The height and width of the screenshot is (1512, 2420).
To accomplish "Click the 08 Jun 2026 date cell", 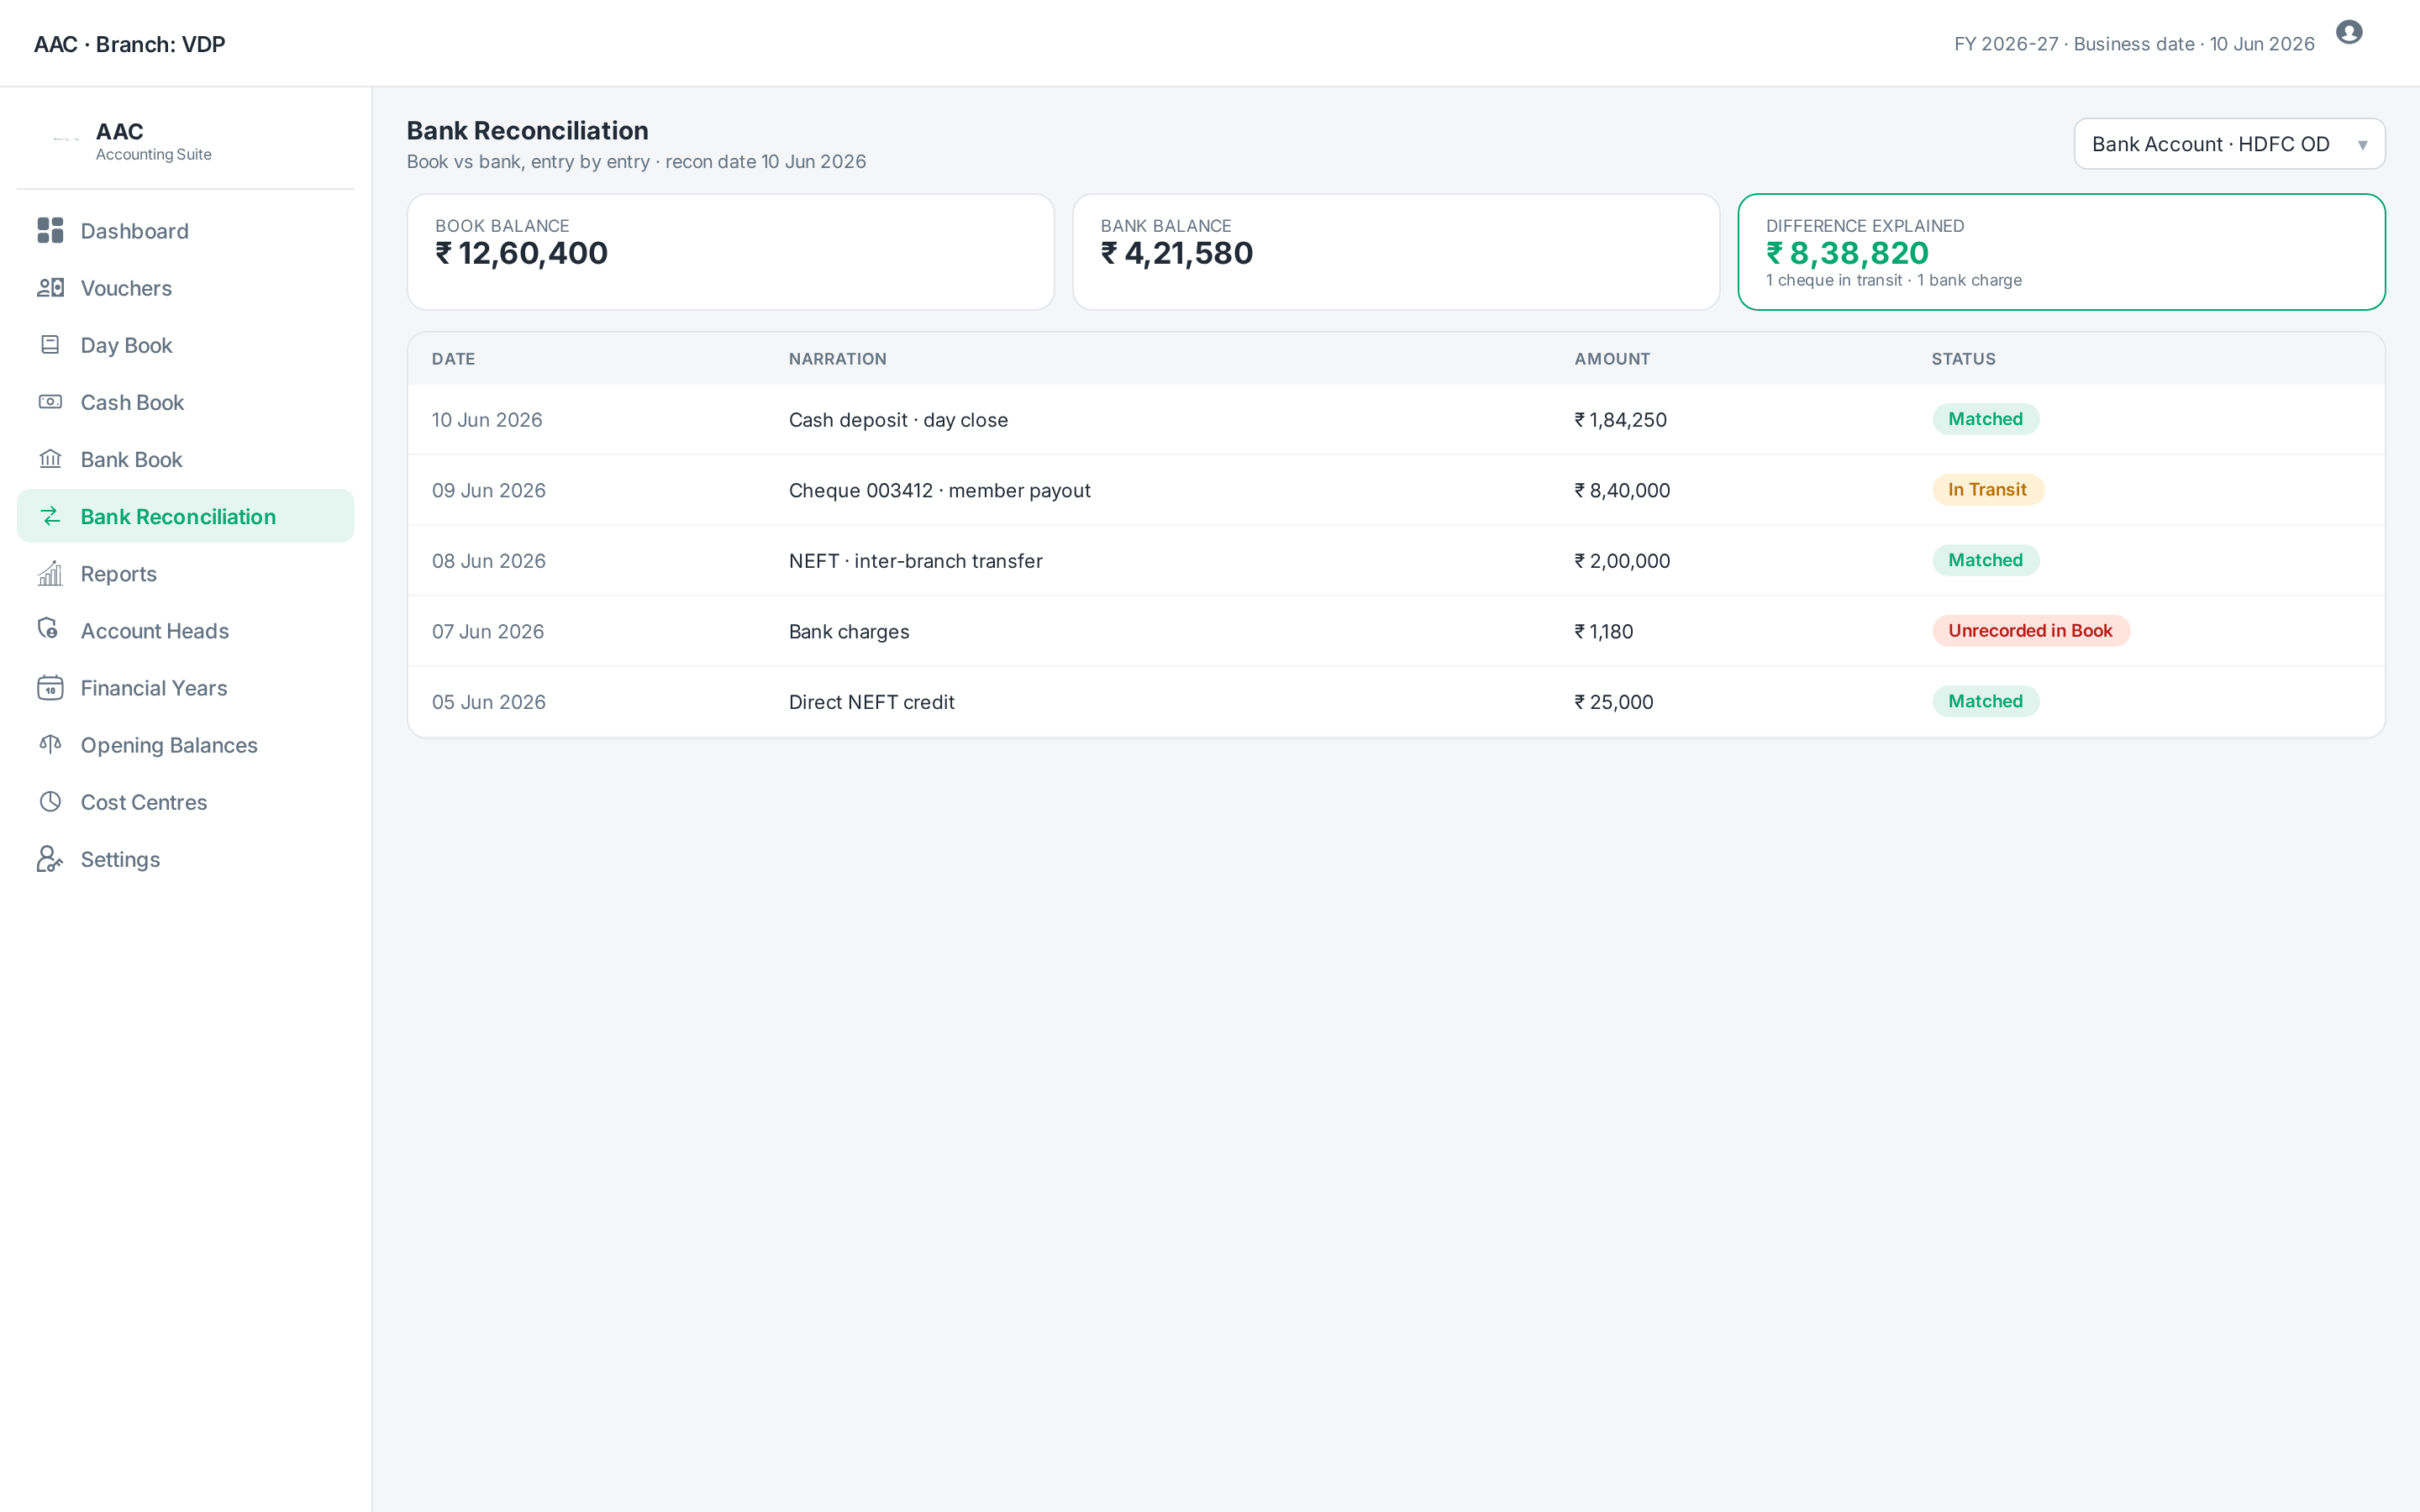I will pos(489,561).
